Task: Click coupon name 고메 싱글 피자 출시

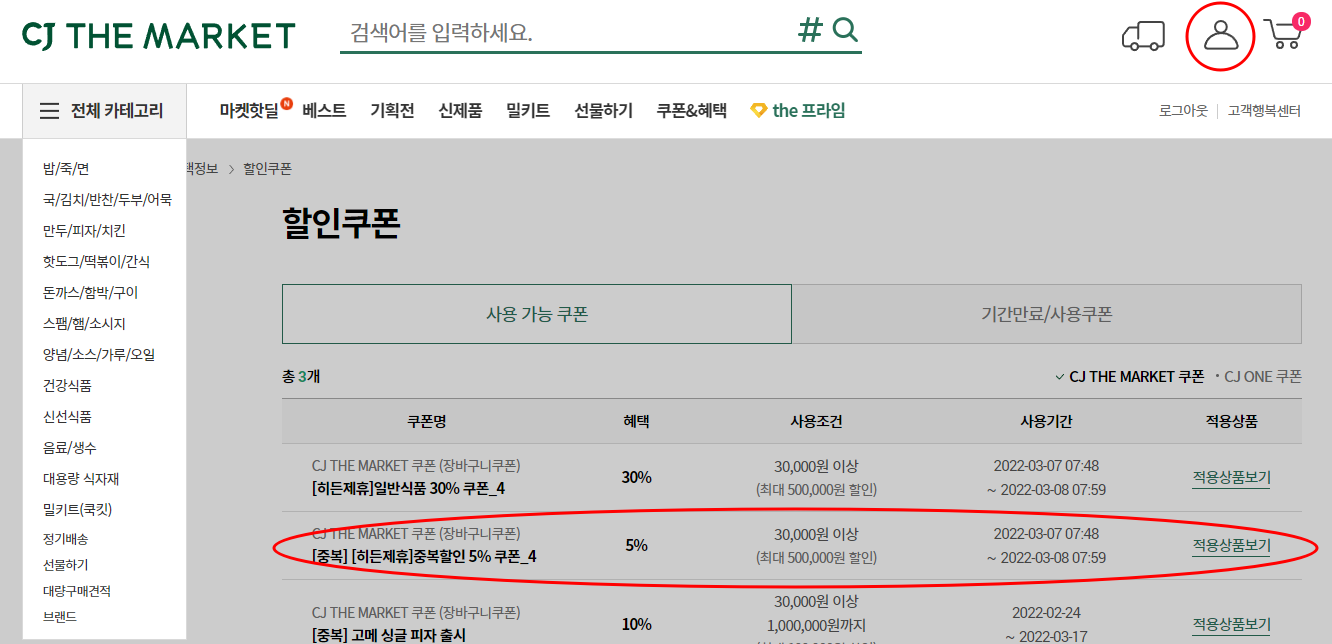Action: point(389,635)
